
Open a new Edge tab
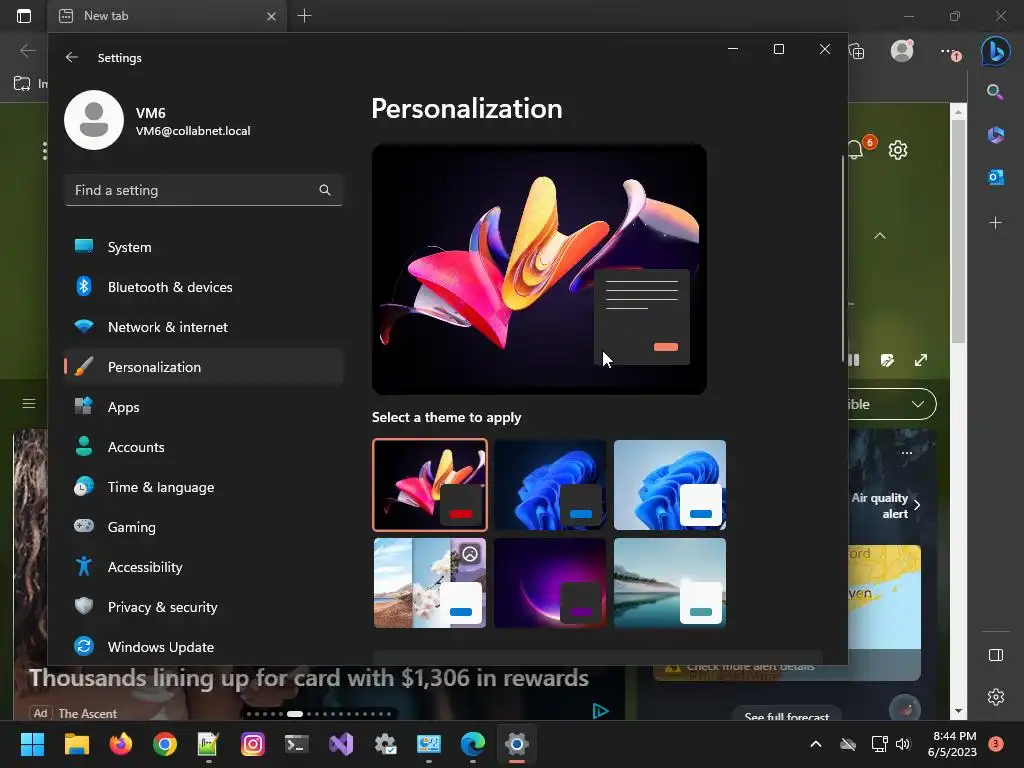tap(304, 16)
